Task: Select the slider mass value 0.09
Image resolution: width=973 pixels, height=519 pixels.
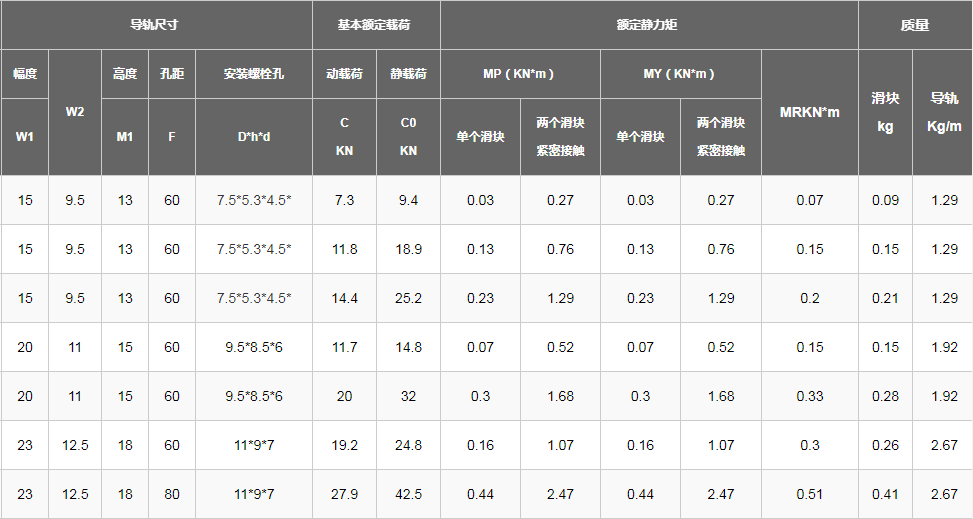Action: 885,200
